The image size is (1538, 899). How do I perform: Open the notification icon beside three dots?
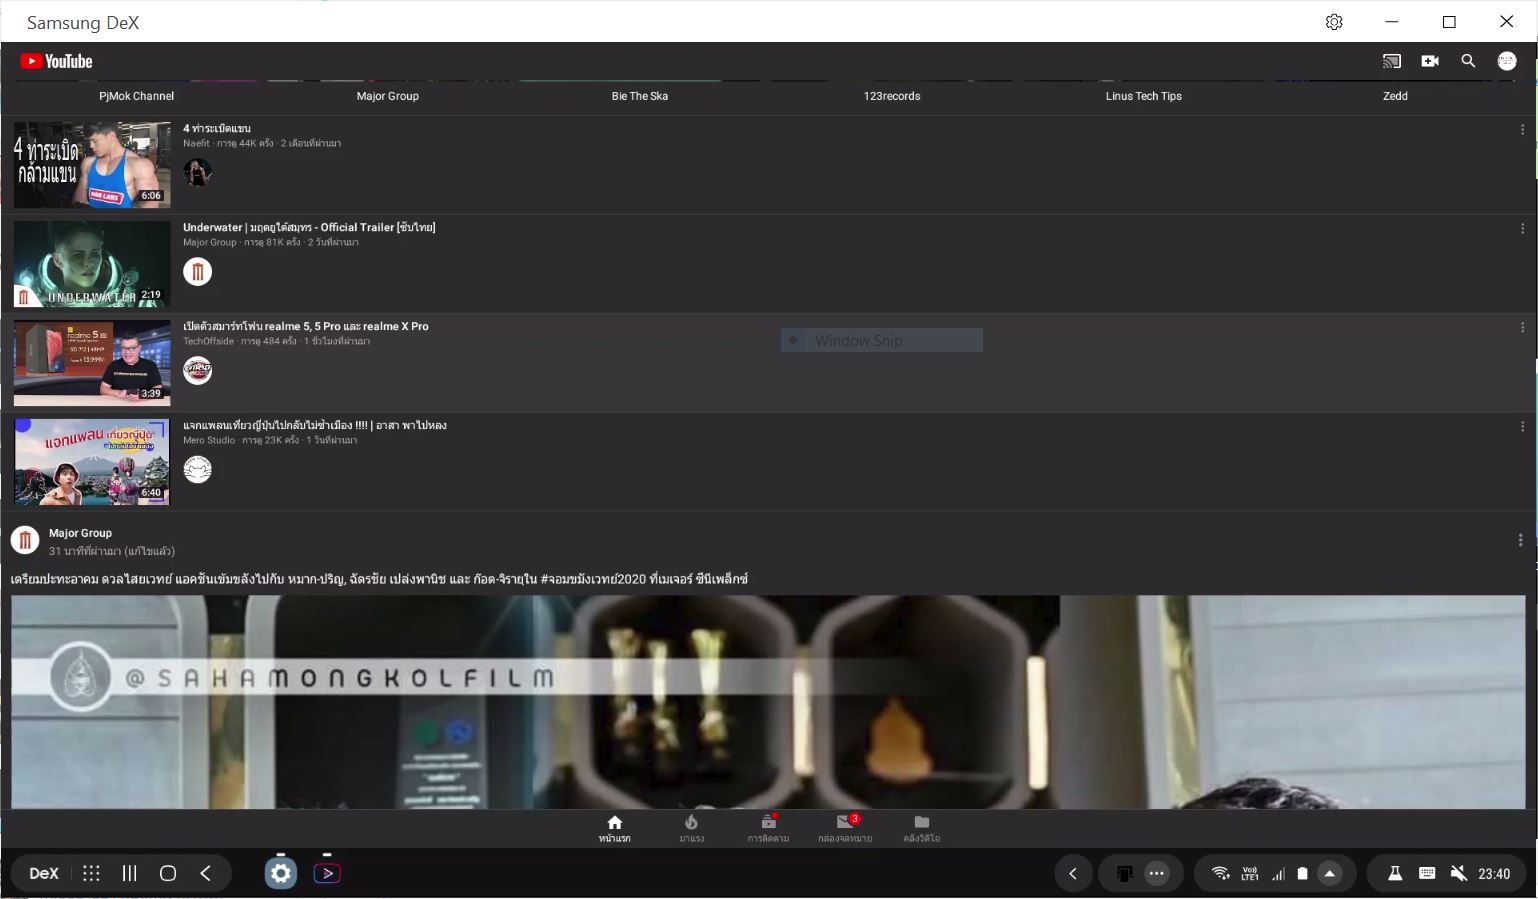tap(1124, 874)
